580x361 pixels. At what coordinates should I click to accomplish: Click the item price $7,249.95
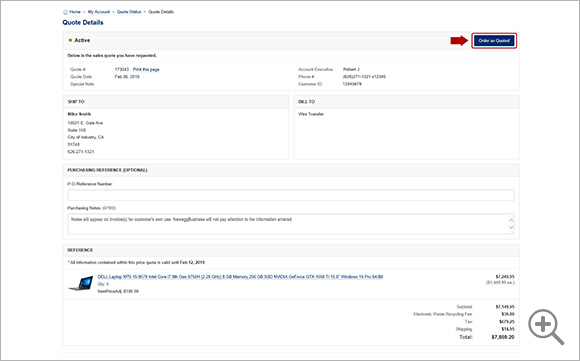click(505, 277)
